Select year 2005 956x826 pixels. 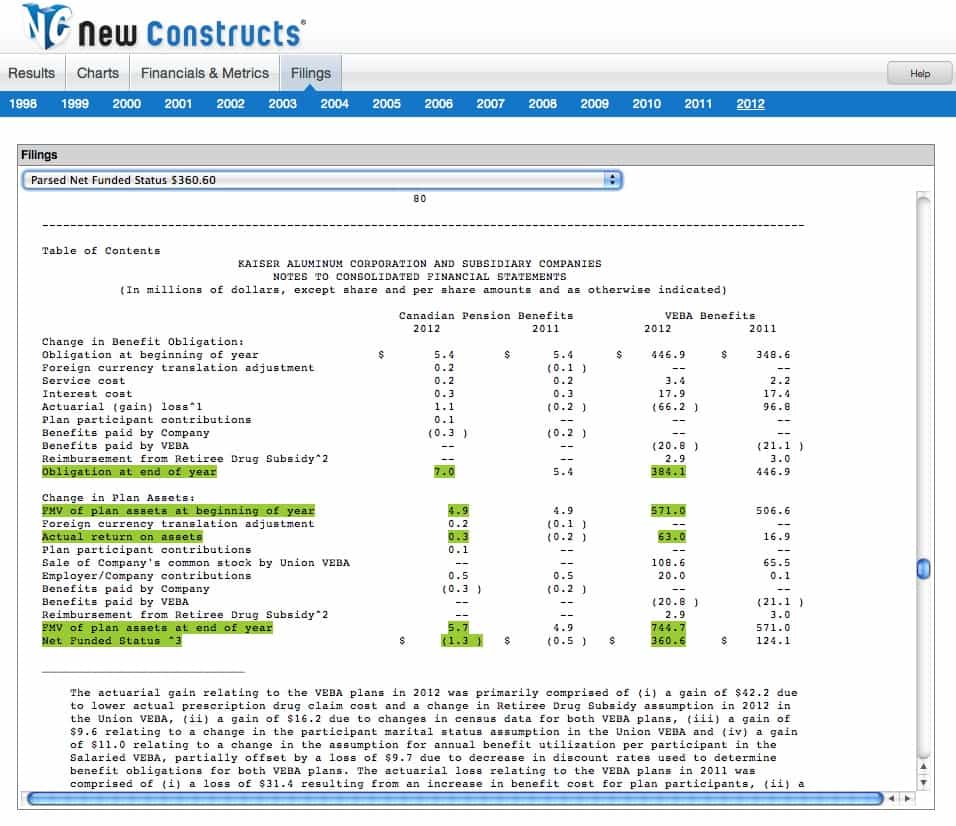click(387, 104)
